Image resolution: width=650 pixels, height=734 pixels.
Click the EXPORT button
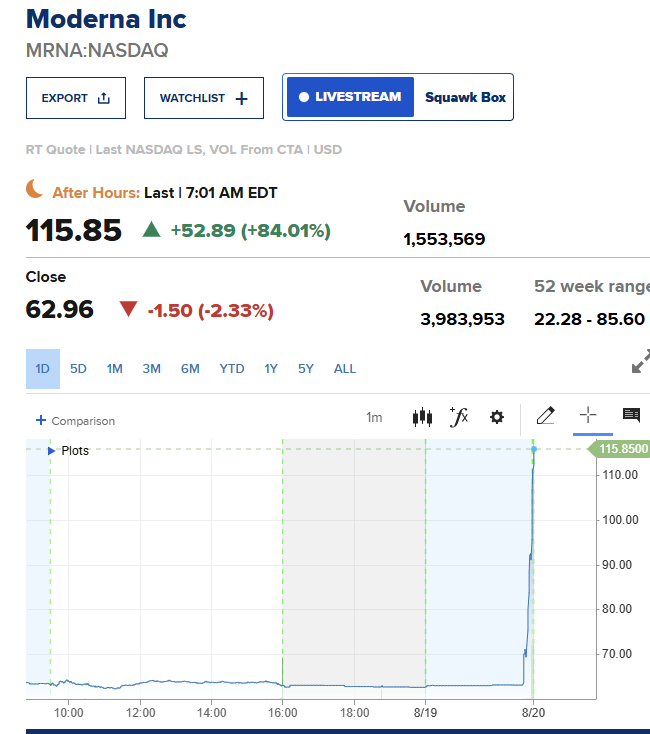[x=76, y=98]
